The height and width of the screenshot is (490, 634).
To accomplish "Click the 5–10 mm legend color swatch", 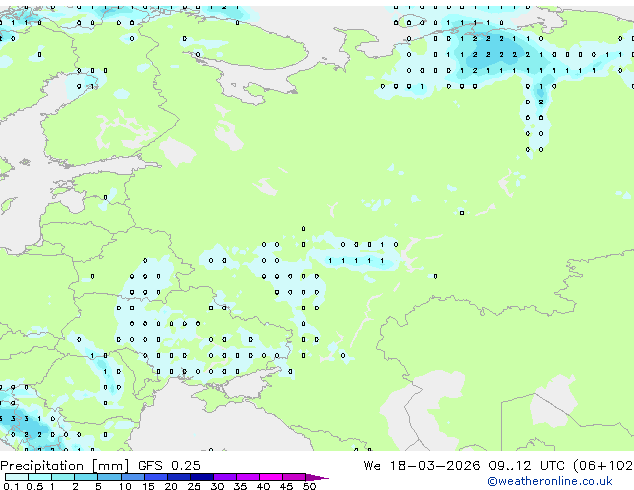I will point(110,477).
